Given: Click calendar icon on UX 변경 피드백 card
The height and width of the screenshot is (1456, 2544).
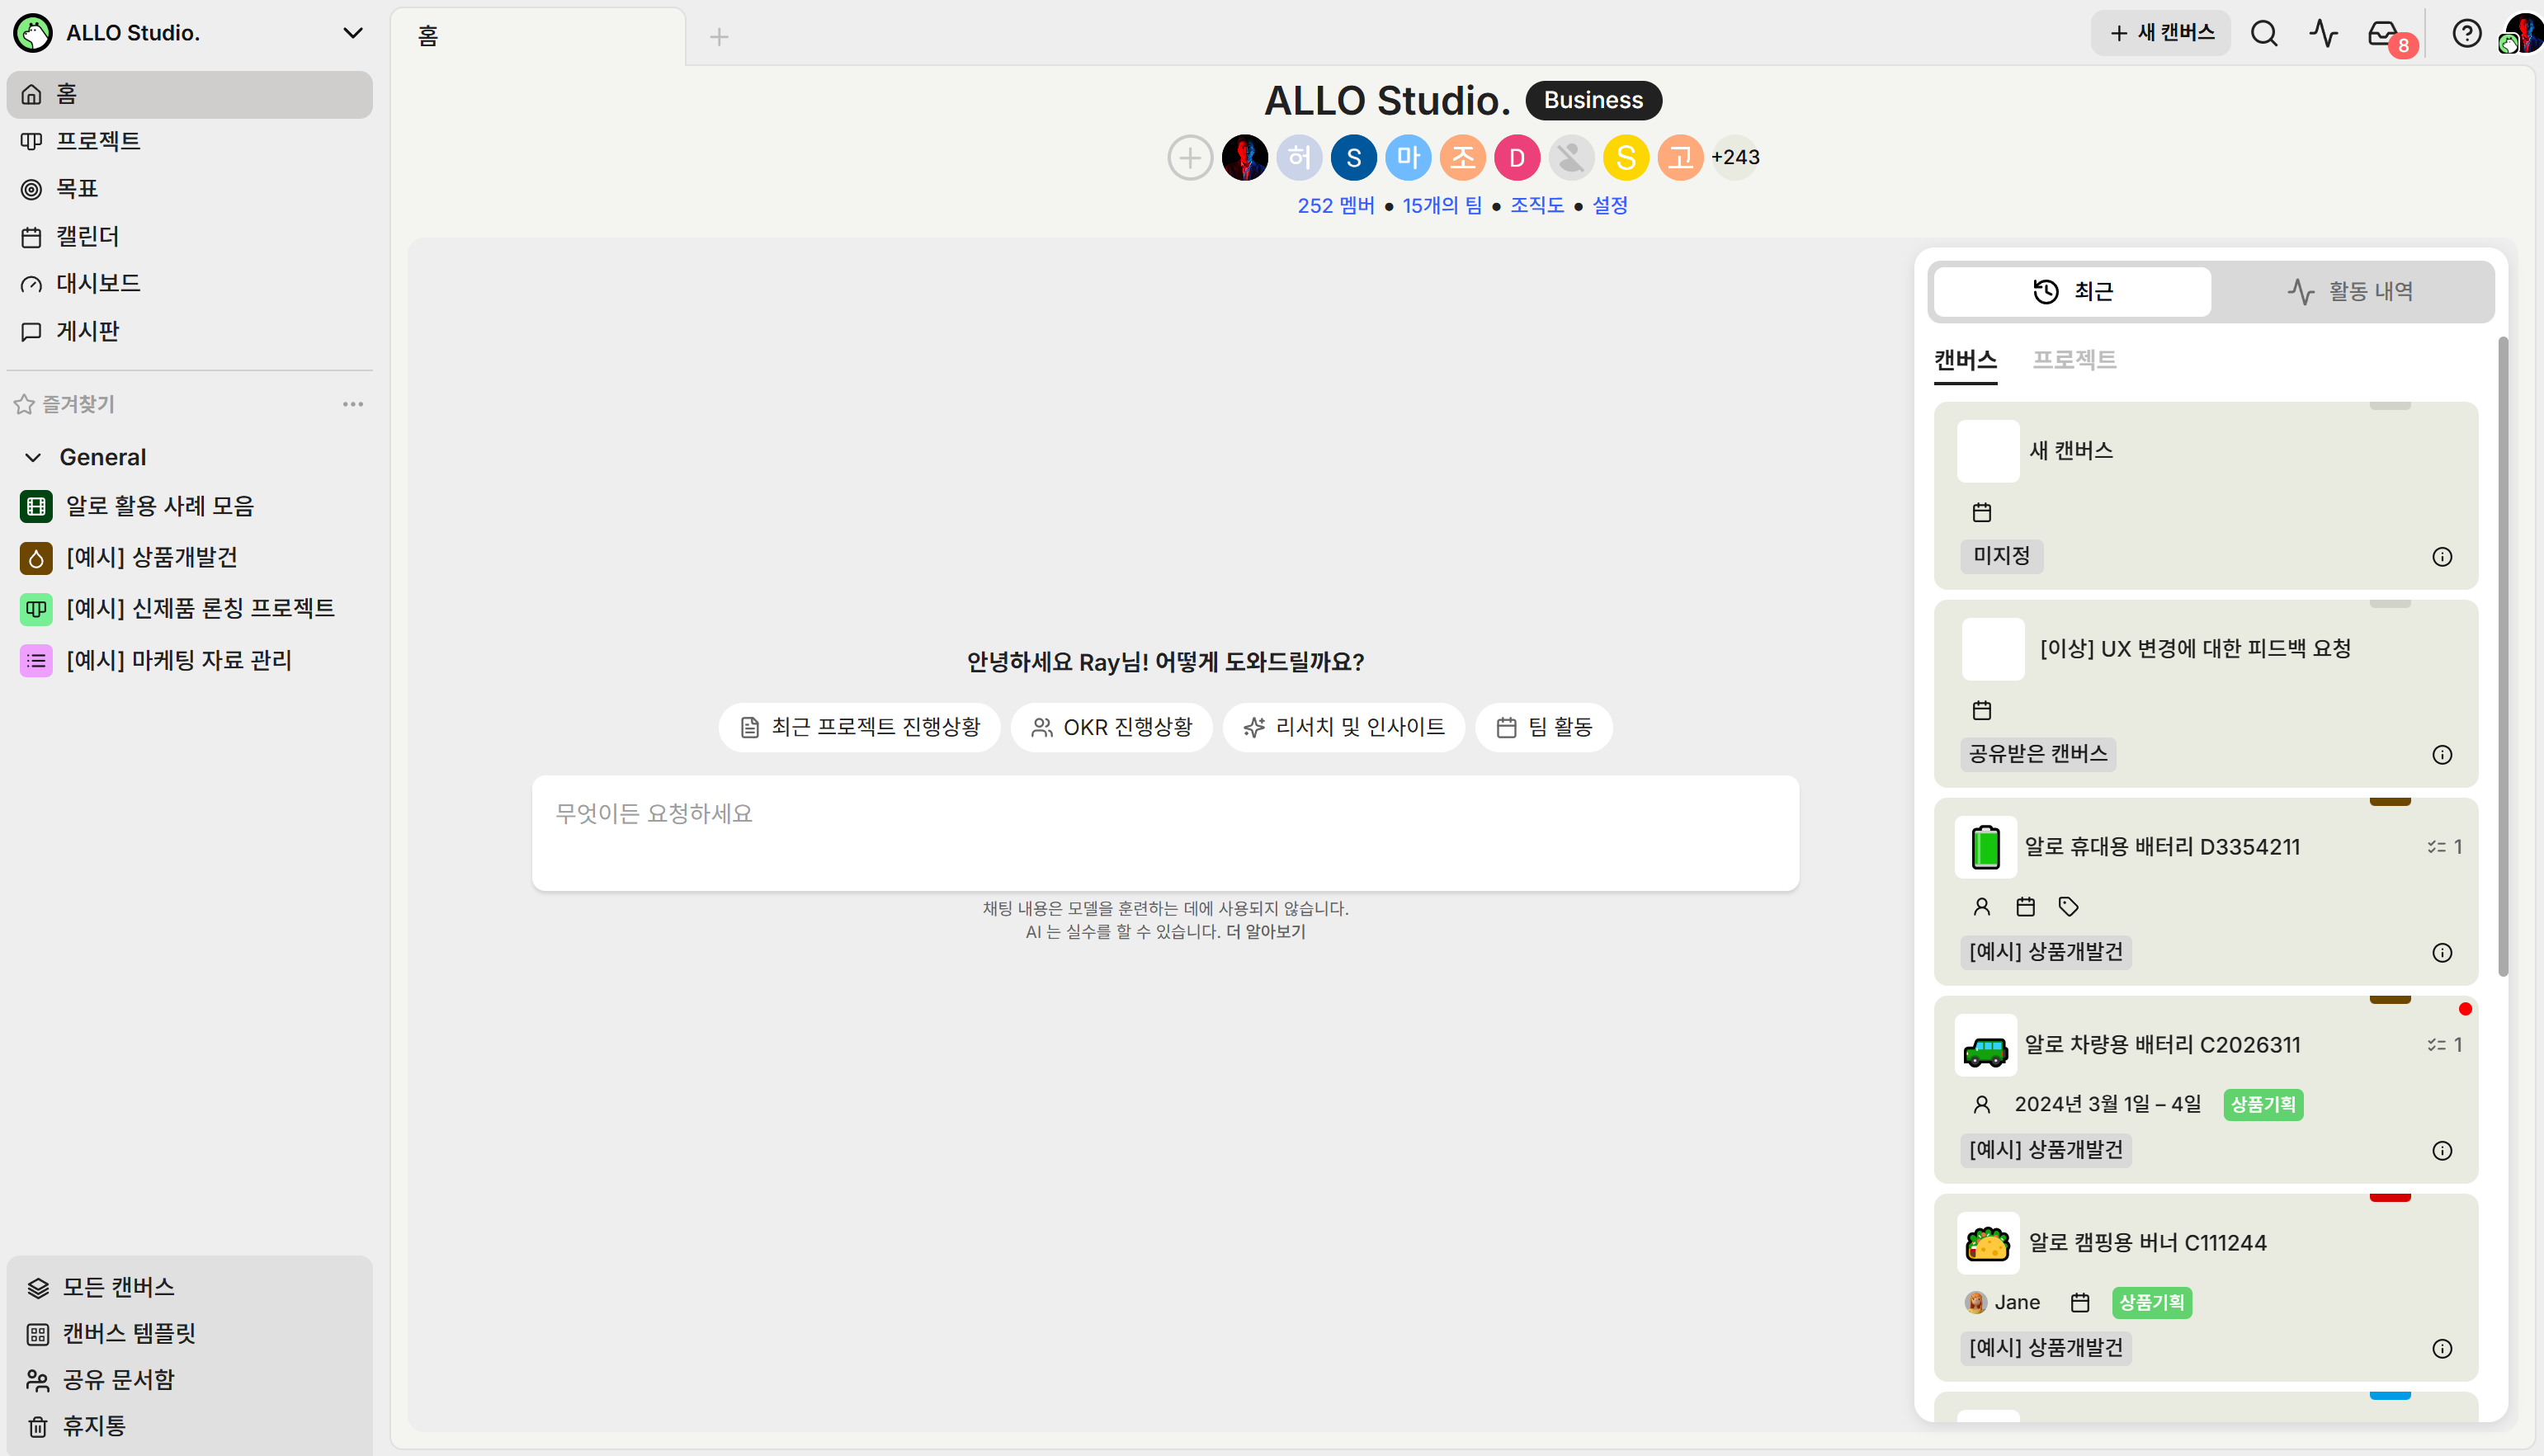Looking at the screenshot, I should coord(1982,711).
